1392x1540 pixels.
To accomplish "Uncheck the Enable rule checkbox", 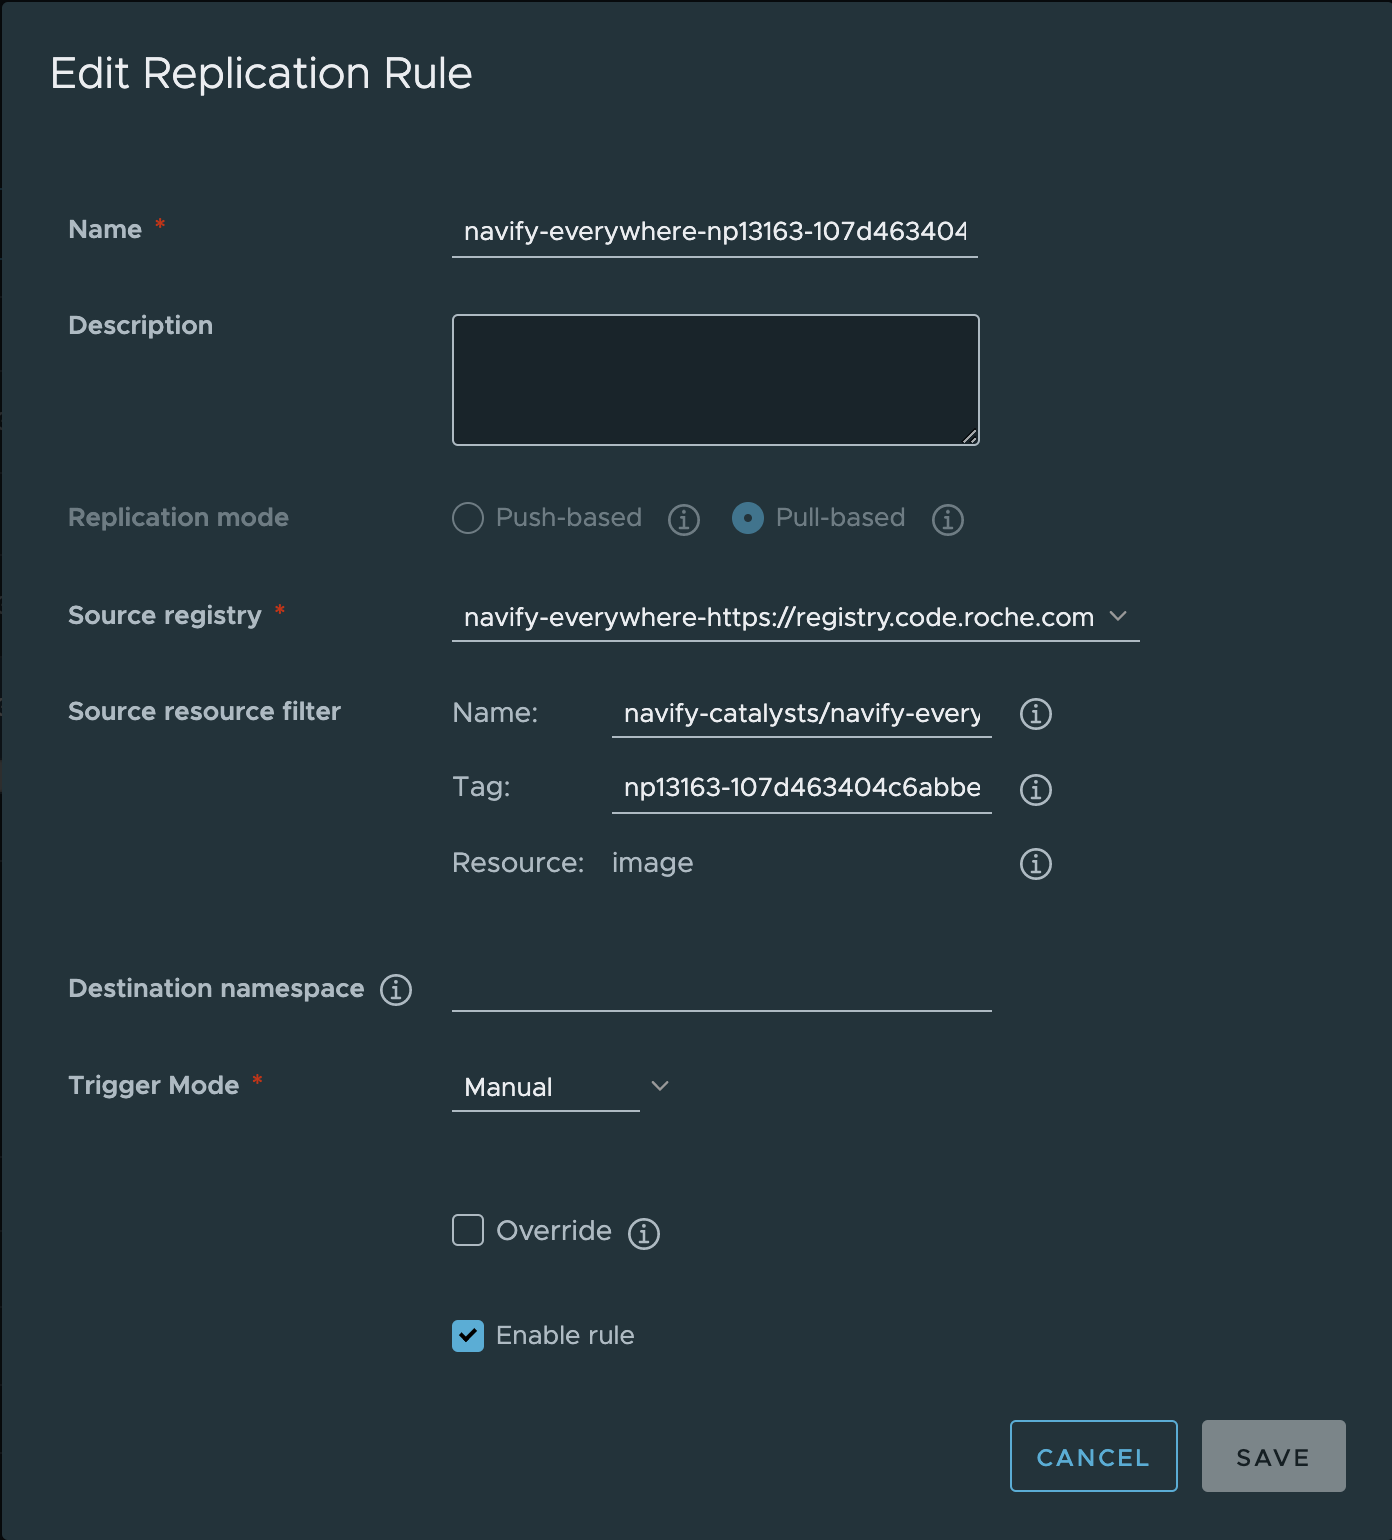I will pyautogui.click(x=467, y=1336).
